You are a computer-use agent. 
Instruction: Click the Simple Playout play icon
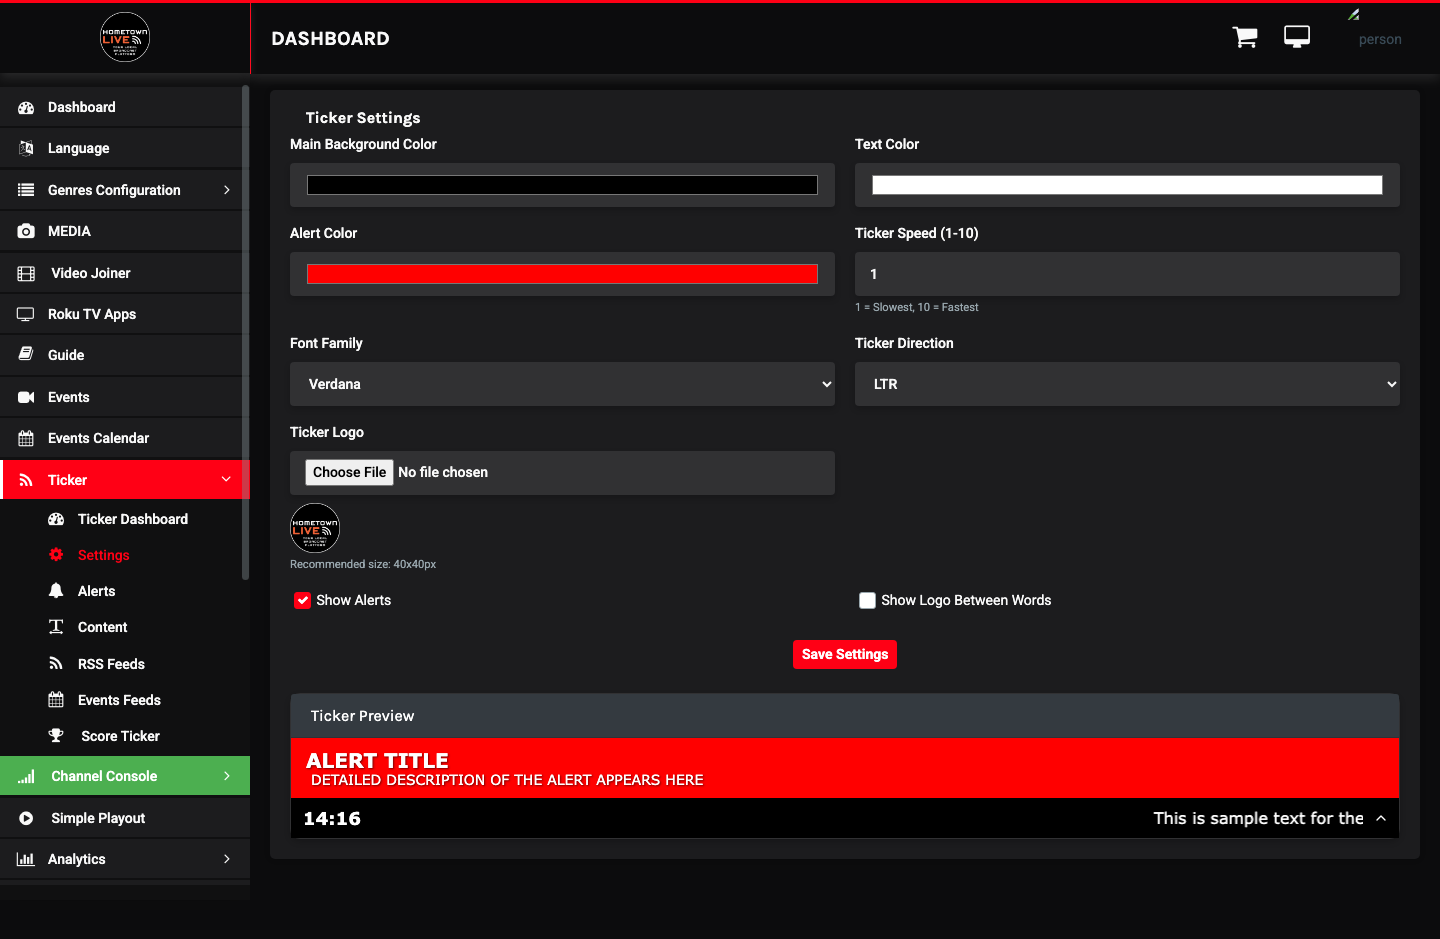click(x=26, y=818)
